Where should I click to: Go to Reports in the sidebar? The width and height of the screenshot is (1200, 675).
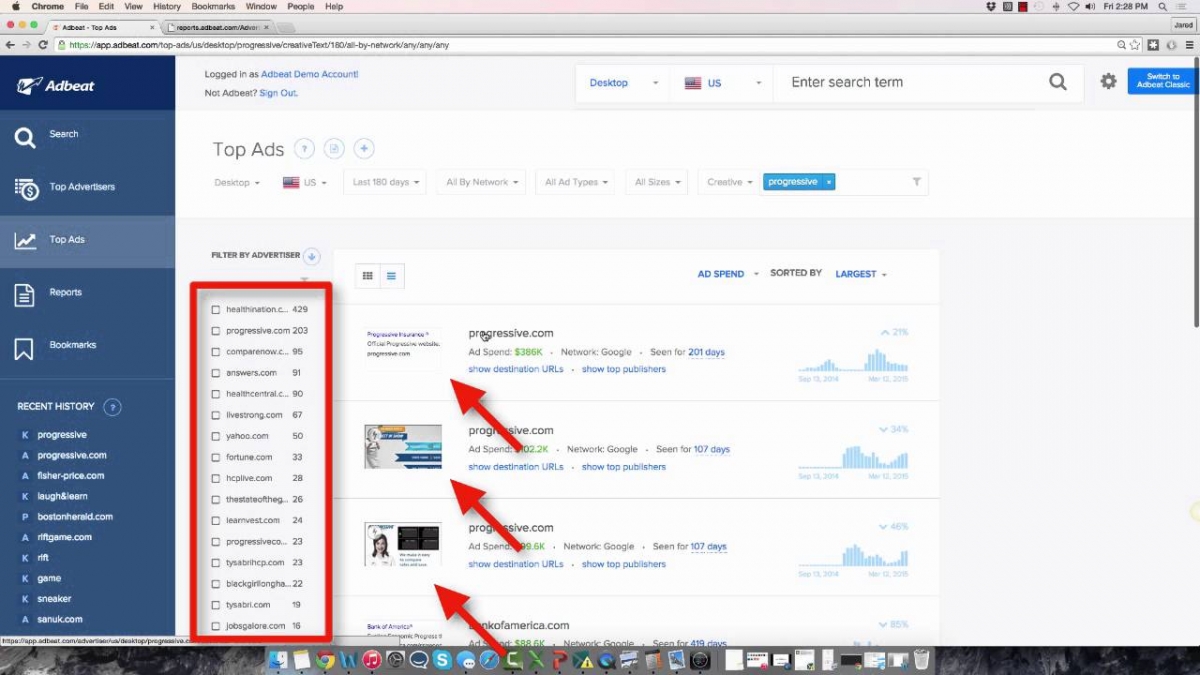click(65, 293)
